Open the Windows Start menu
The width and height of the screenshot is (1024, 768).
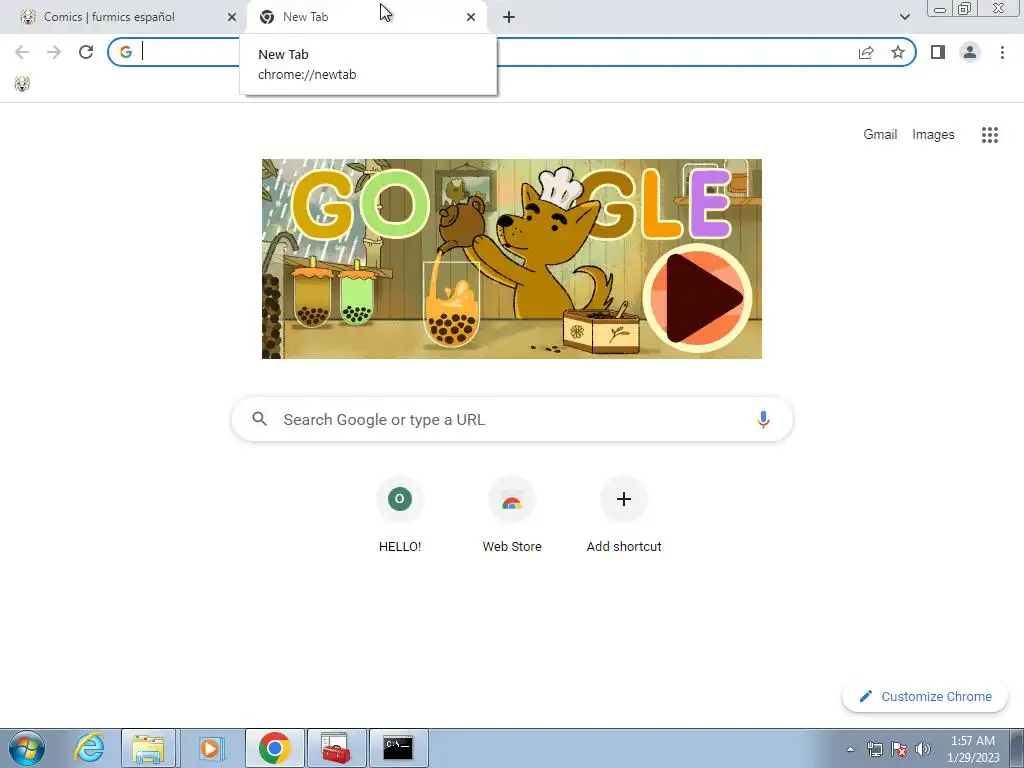[x=26, y=748]
